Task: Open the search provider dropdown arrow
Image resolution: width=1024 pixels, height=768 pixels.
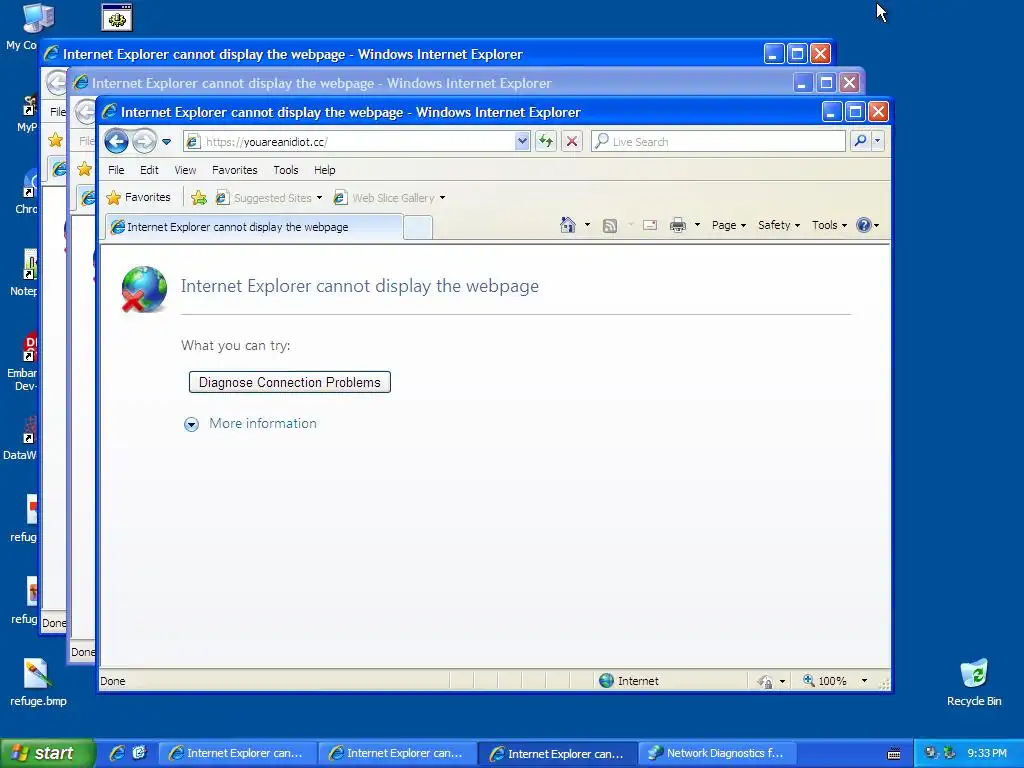Action: point(878,141)
